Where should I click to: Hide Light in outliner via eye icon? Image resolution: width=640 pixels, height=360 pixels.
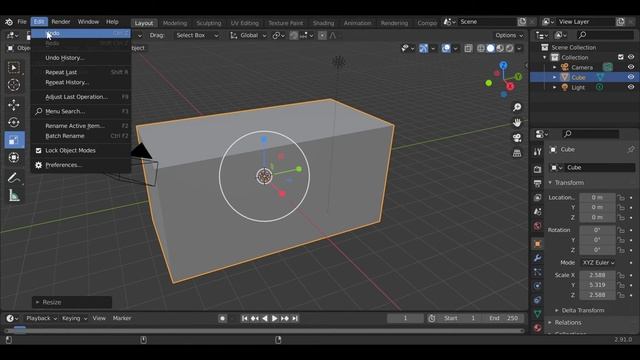coord(631,87)
